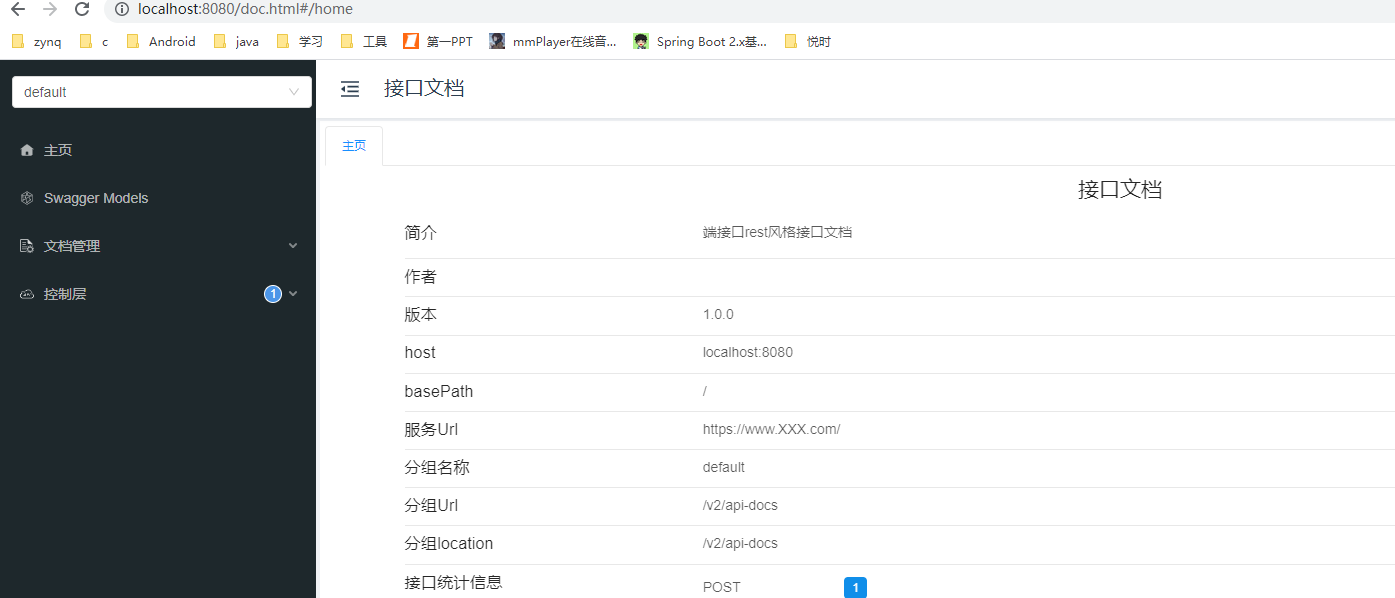Click the 控制层 cloud icon
This screenshot has width=1395, height=598.
point(27,294)
